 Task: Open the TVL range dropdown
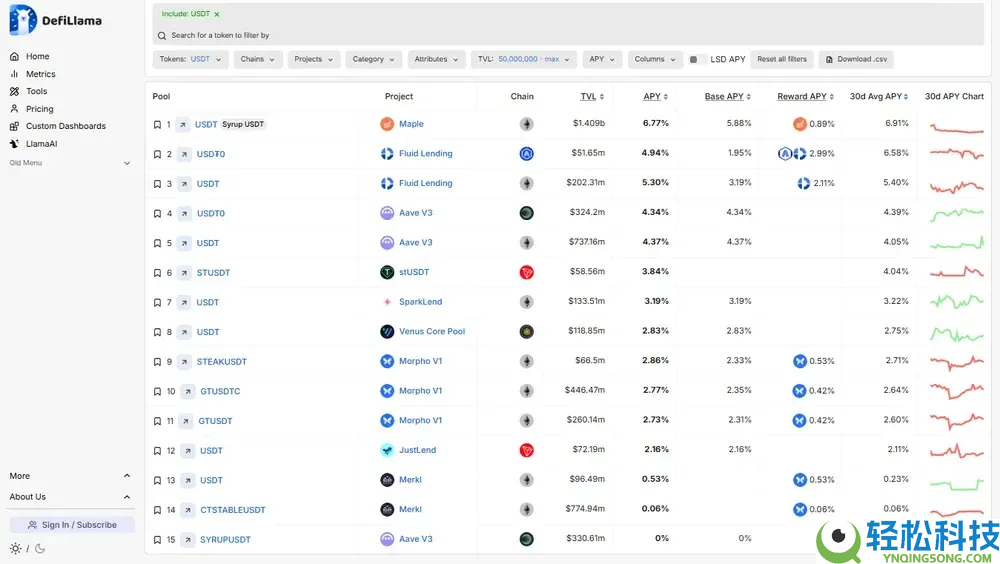coord(524,59)
